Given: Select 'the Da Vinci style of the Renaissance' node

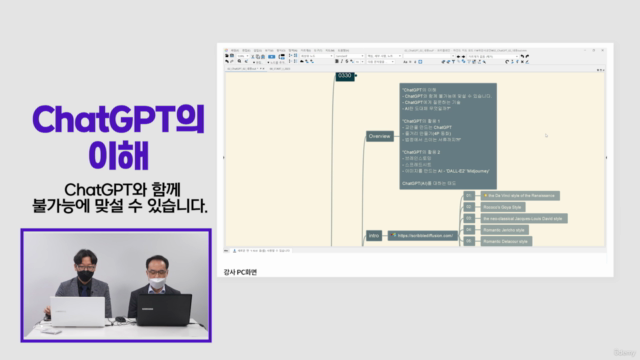Looking at the screenshot, I should coord(520,196).
